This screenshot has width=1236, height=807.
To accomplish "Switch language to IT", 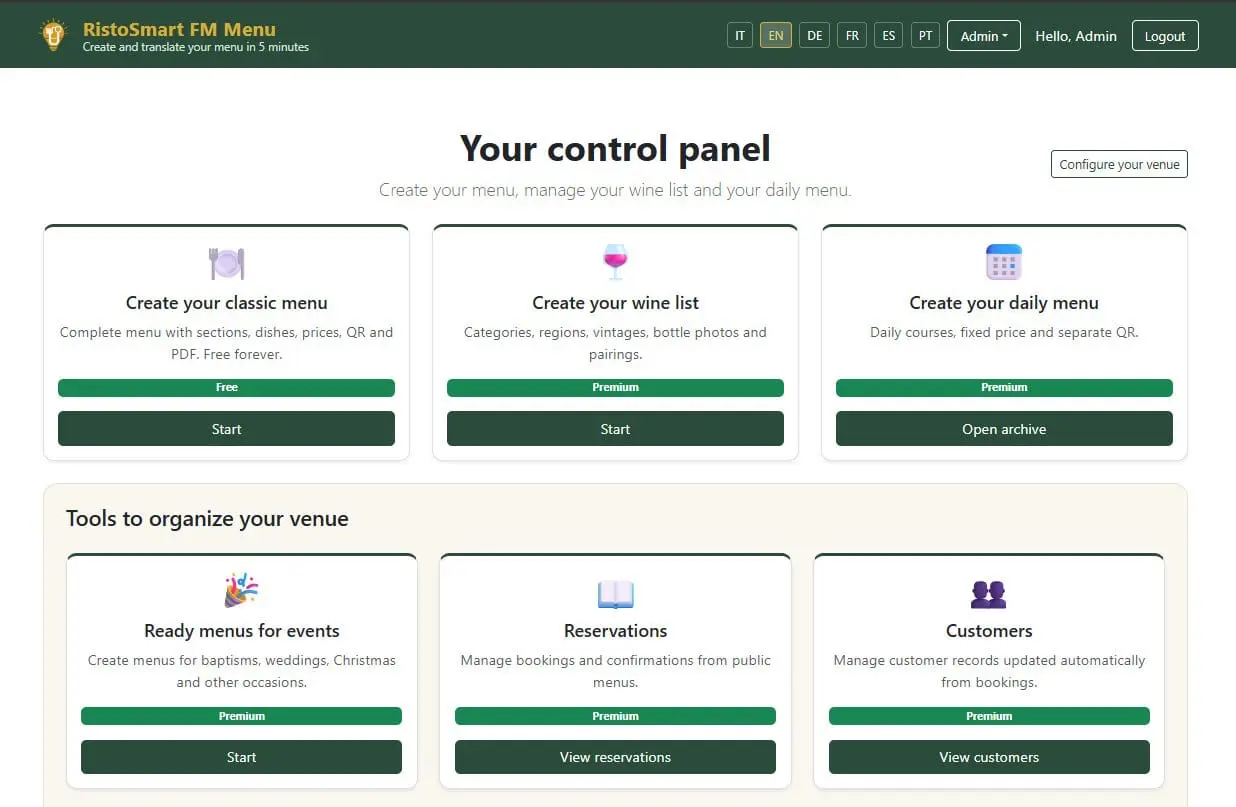I will [x=740, y=35].
